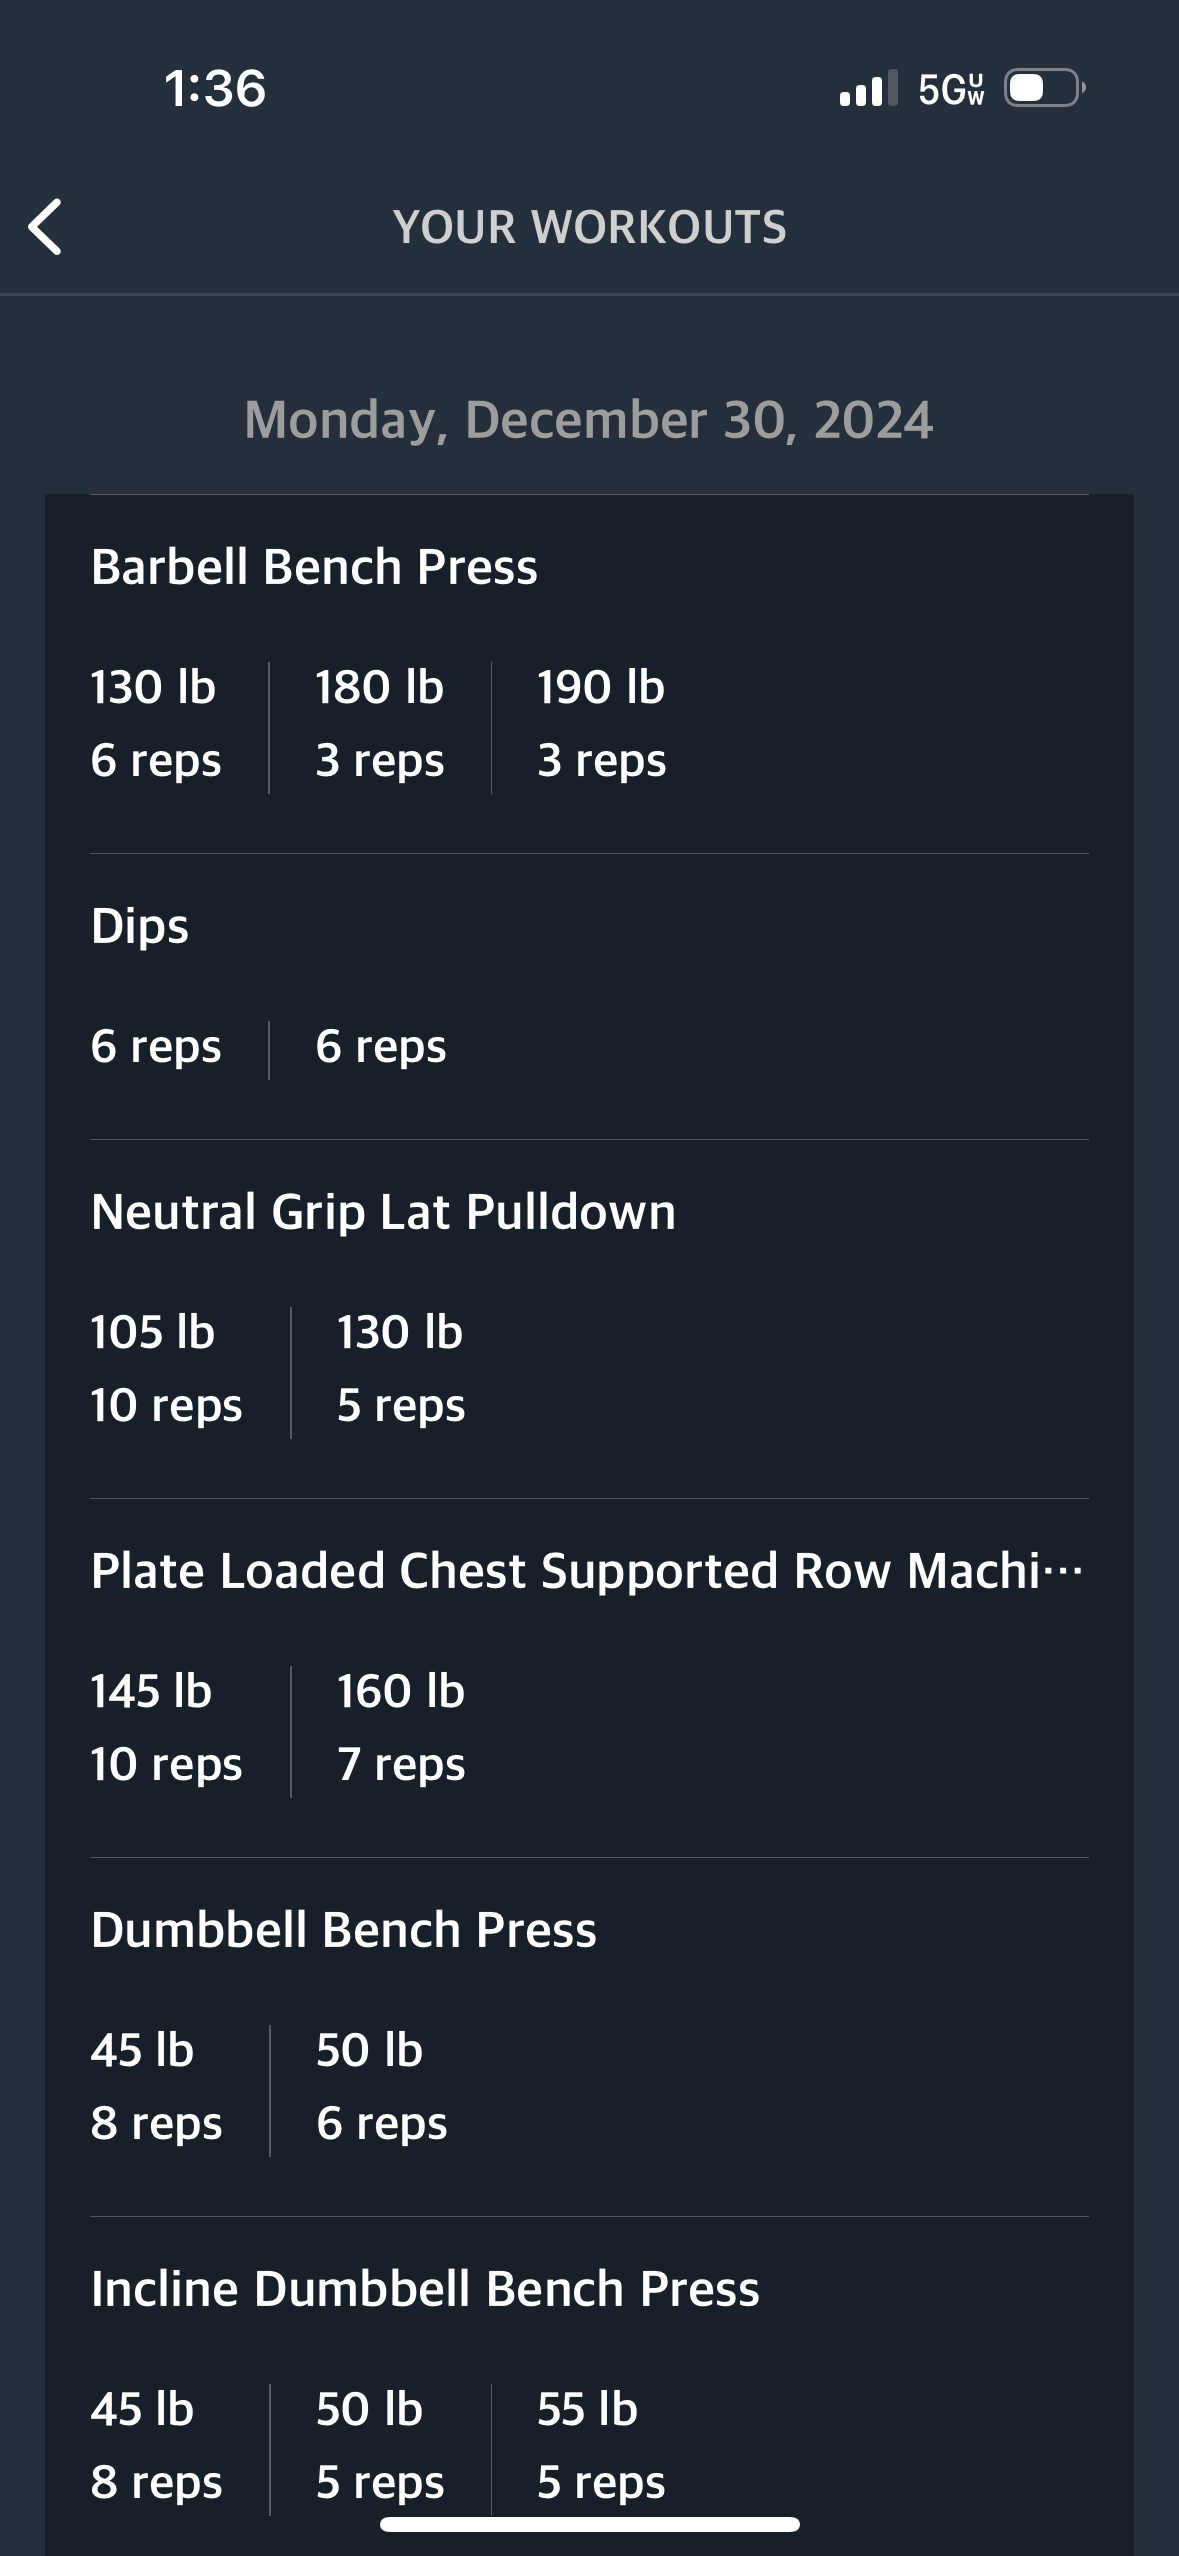Image resolution: width=1179 pixels, height=2556 pixels.
Task: Select the 190 lb bench press set
Action: (601, 723)
